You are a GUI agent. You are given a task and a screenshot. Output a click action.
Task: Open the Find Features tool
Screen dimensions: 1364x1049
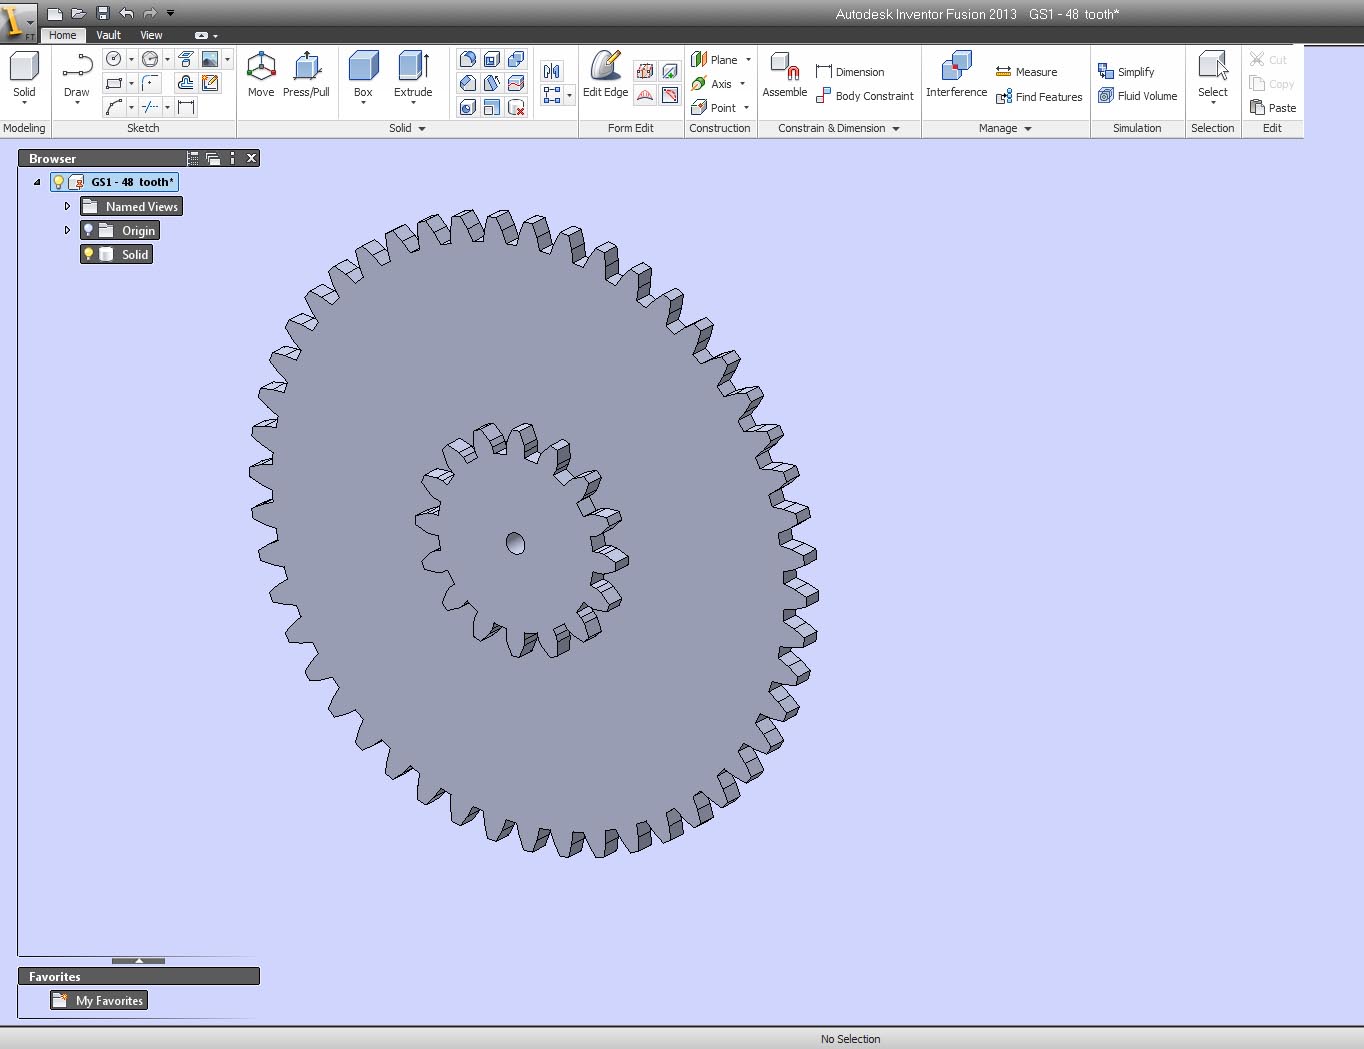pos(1039,97)
